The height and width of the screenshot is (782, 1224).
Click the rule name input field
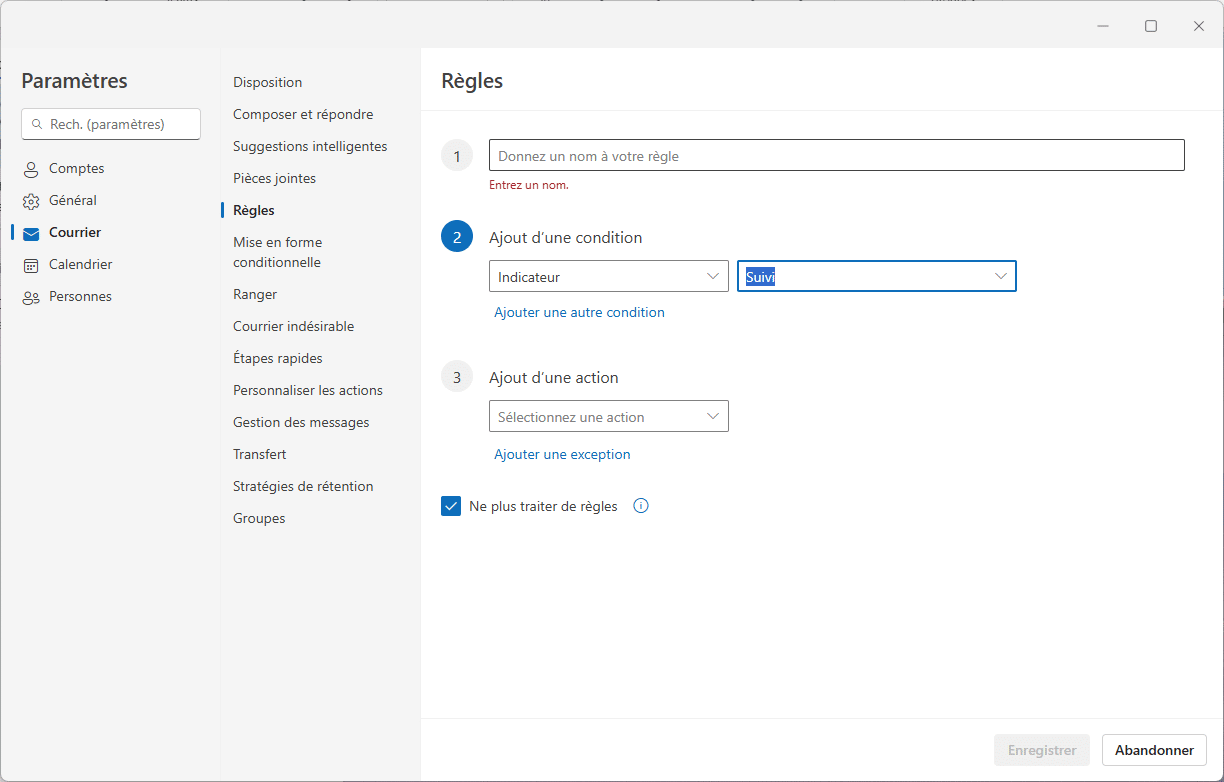click(836, 156)
